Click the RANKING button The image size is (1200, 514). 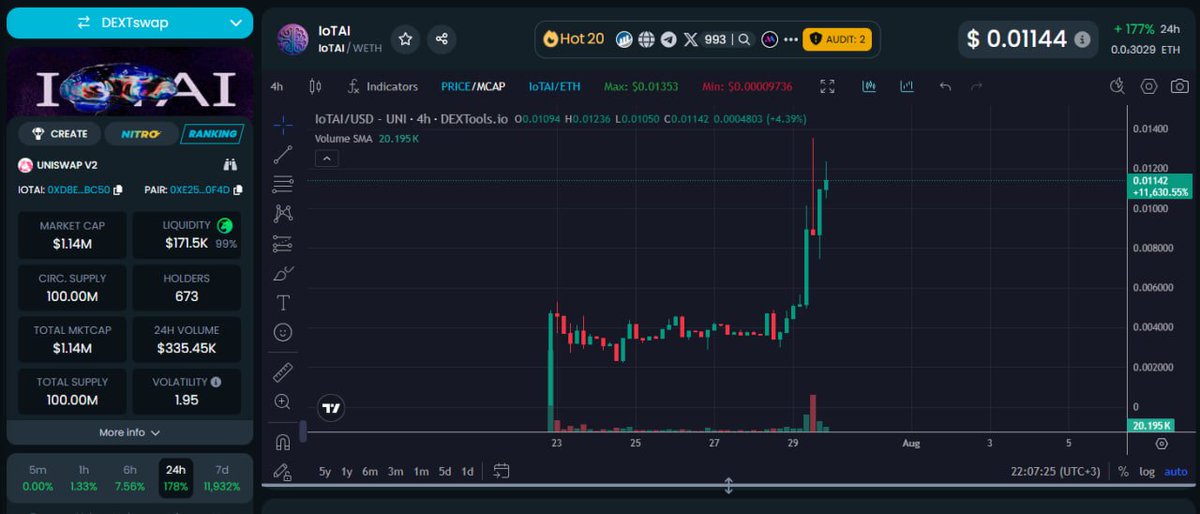[x=212, y=134]
